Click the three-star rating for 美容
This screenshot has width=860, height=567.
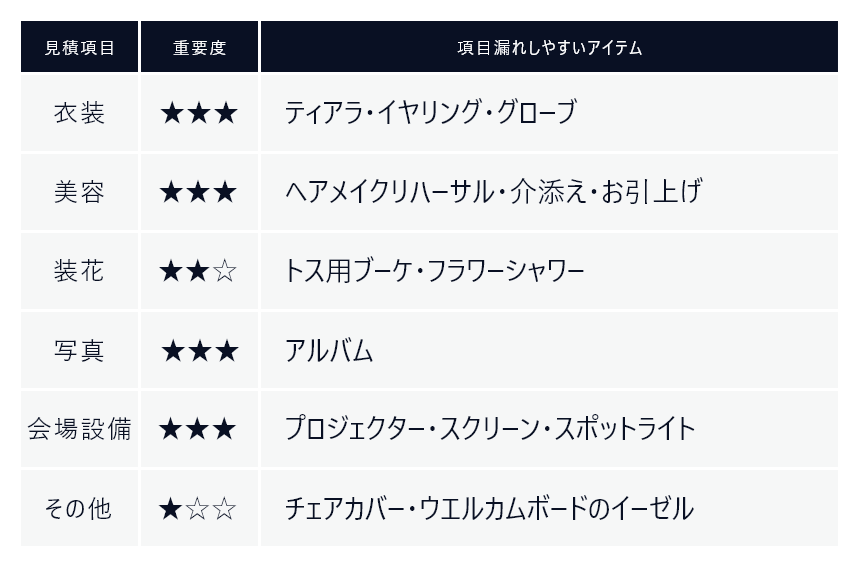click(x=199, y=192)
